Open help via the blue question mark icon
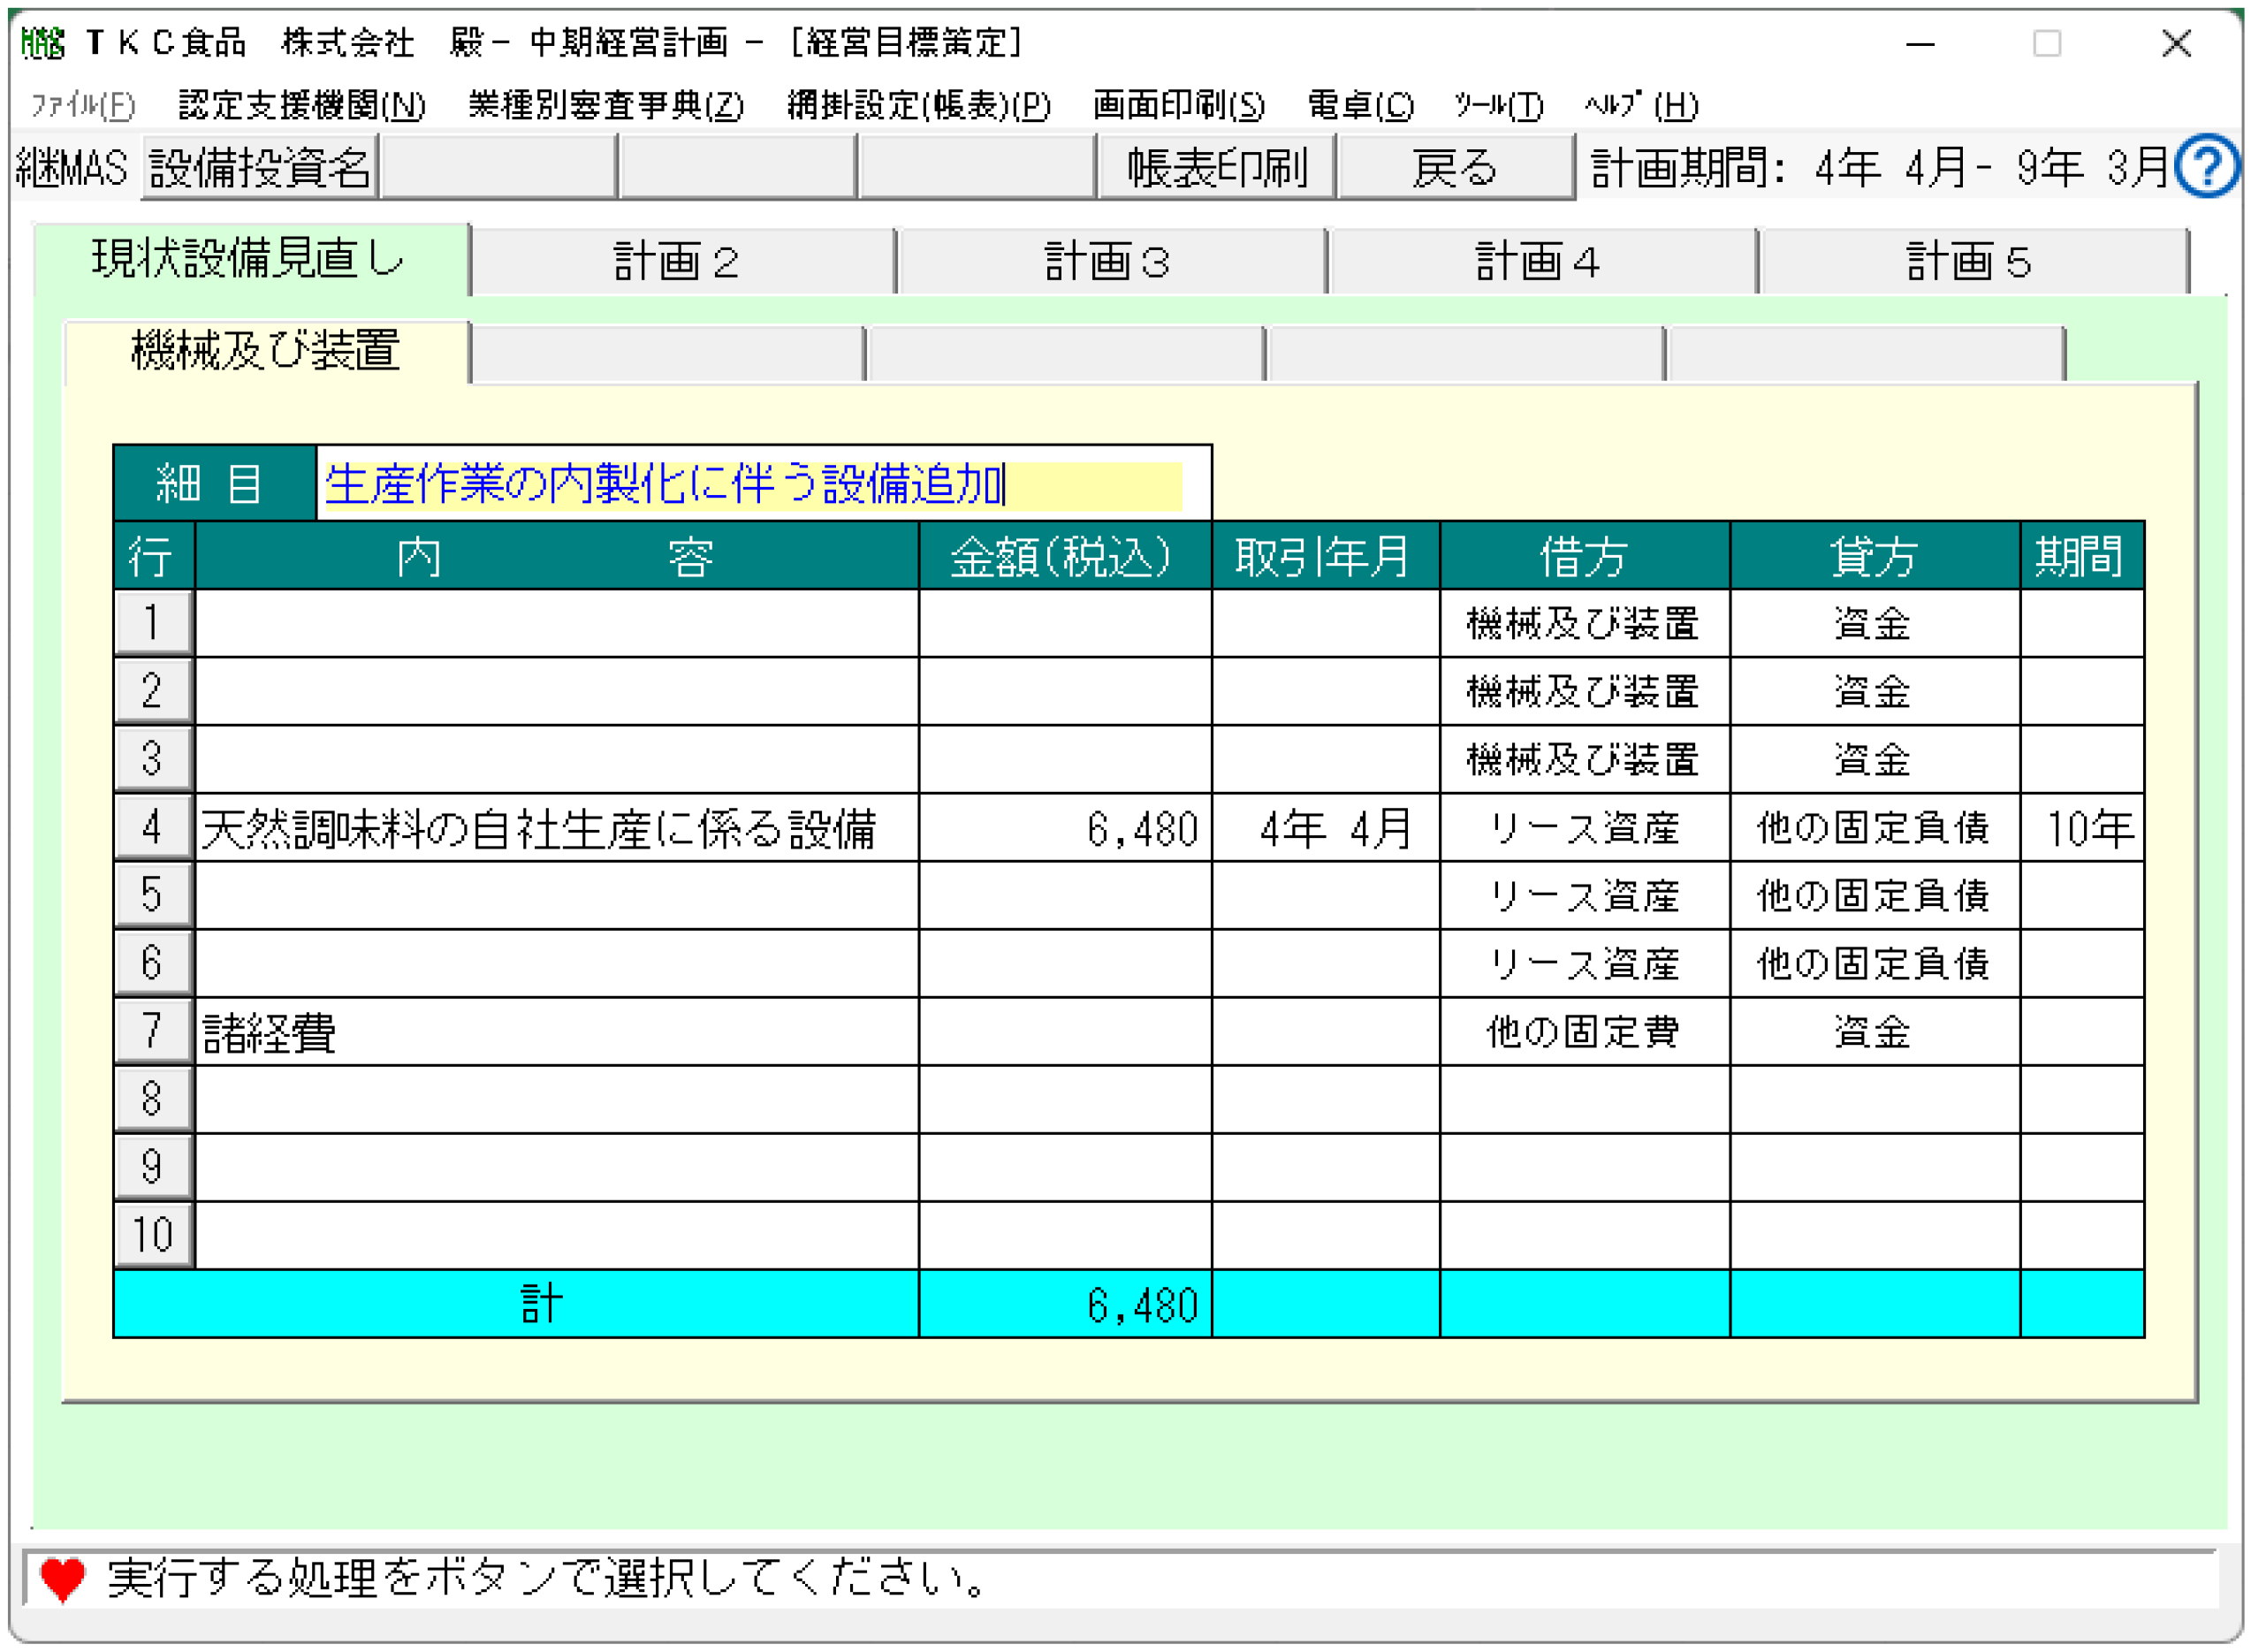 tap(2209, 166)
